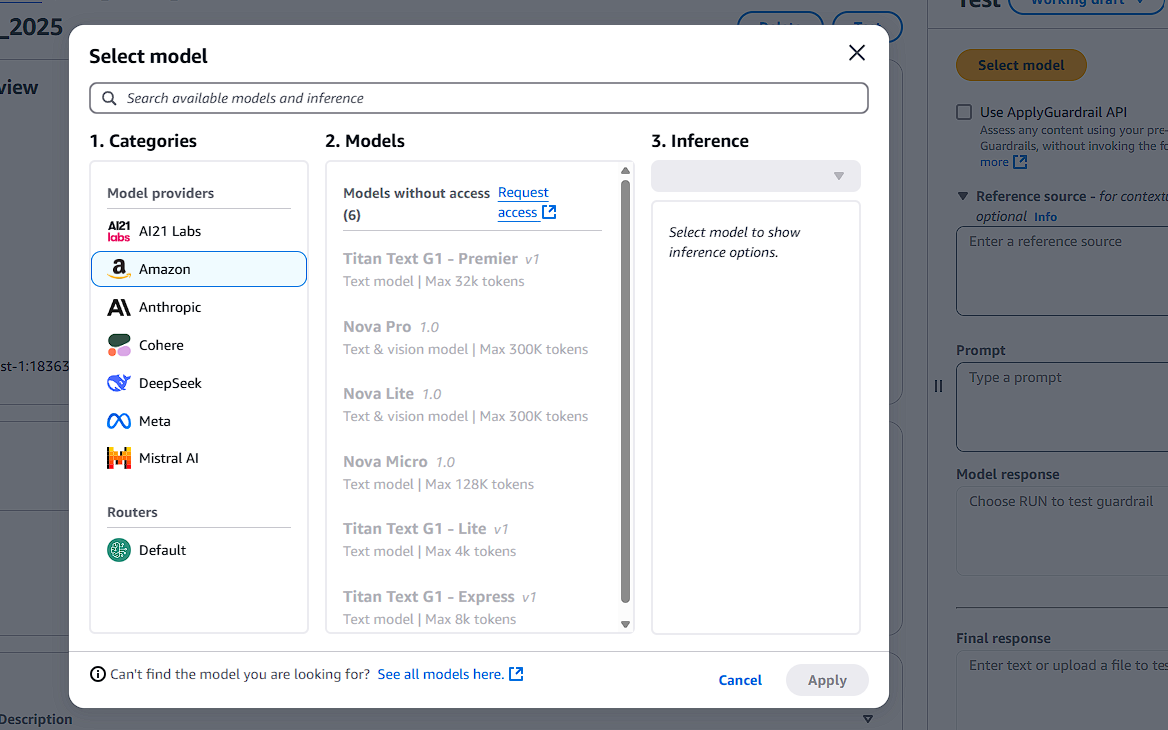The width and height of the screenshot is (1168, 730).
Task: Select Titan Text G1 - Lite model
Action: [x=472, y=539]
